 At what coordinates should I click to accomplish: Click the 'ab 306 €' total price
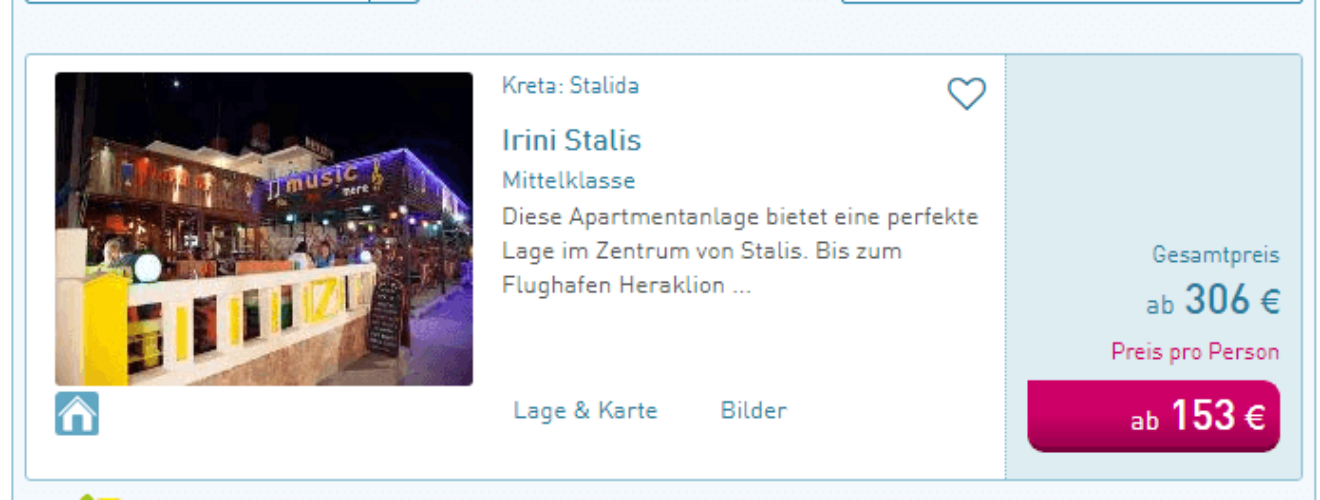[1213, 300]
